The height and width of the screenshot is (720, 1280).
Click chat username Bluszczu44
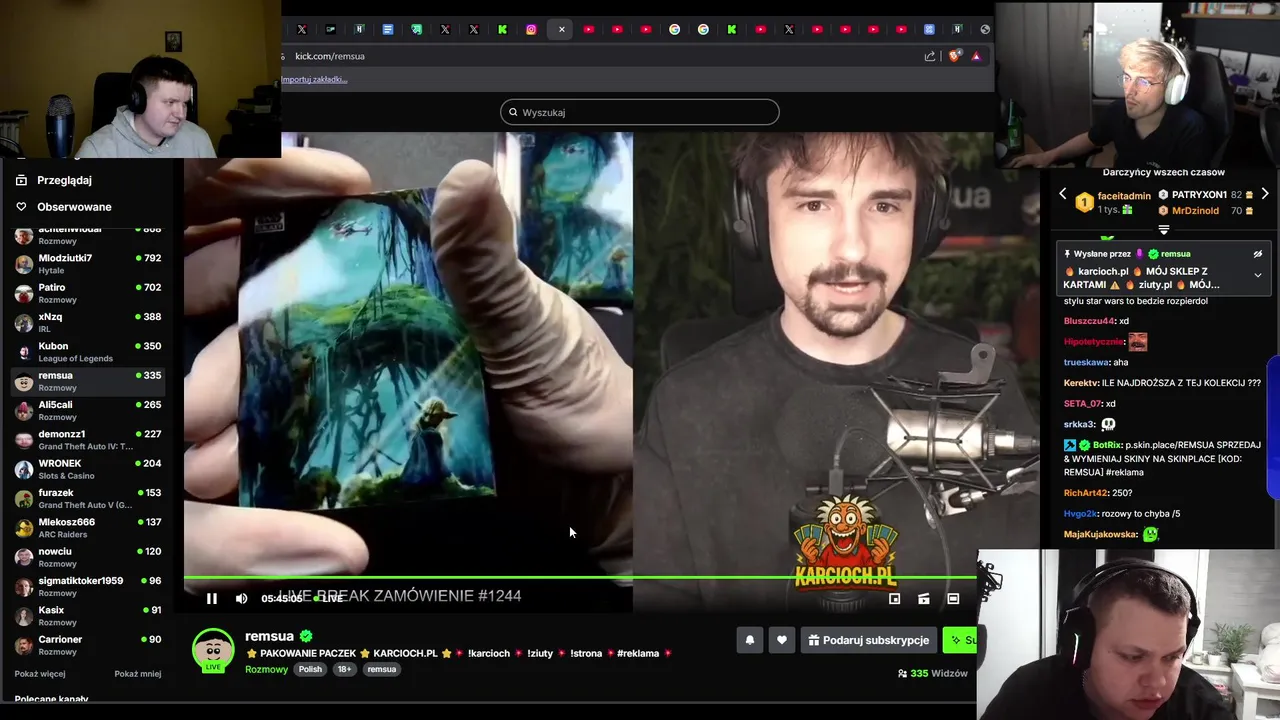[1089, 321]
